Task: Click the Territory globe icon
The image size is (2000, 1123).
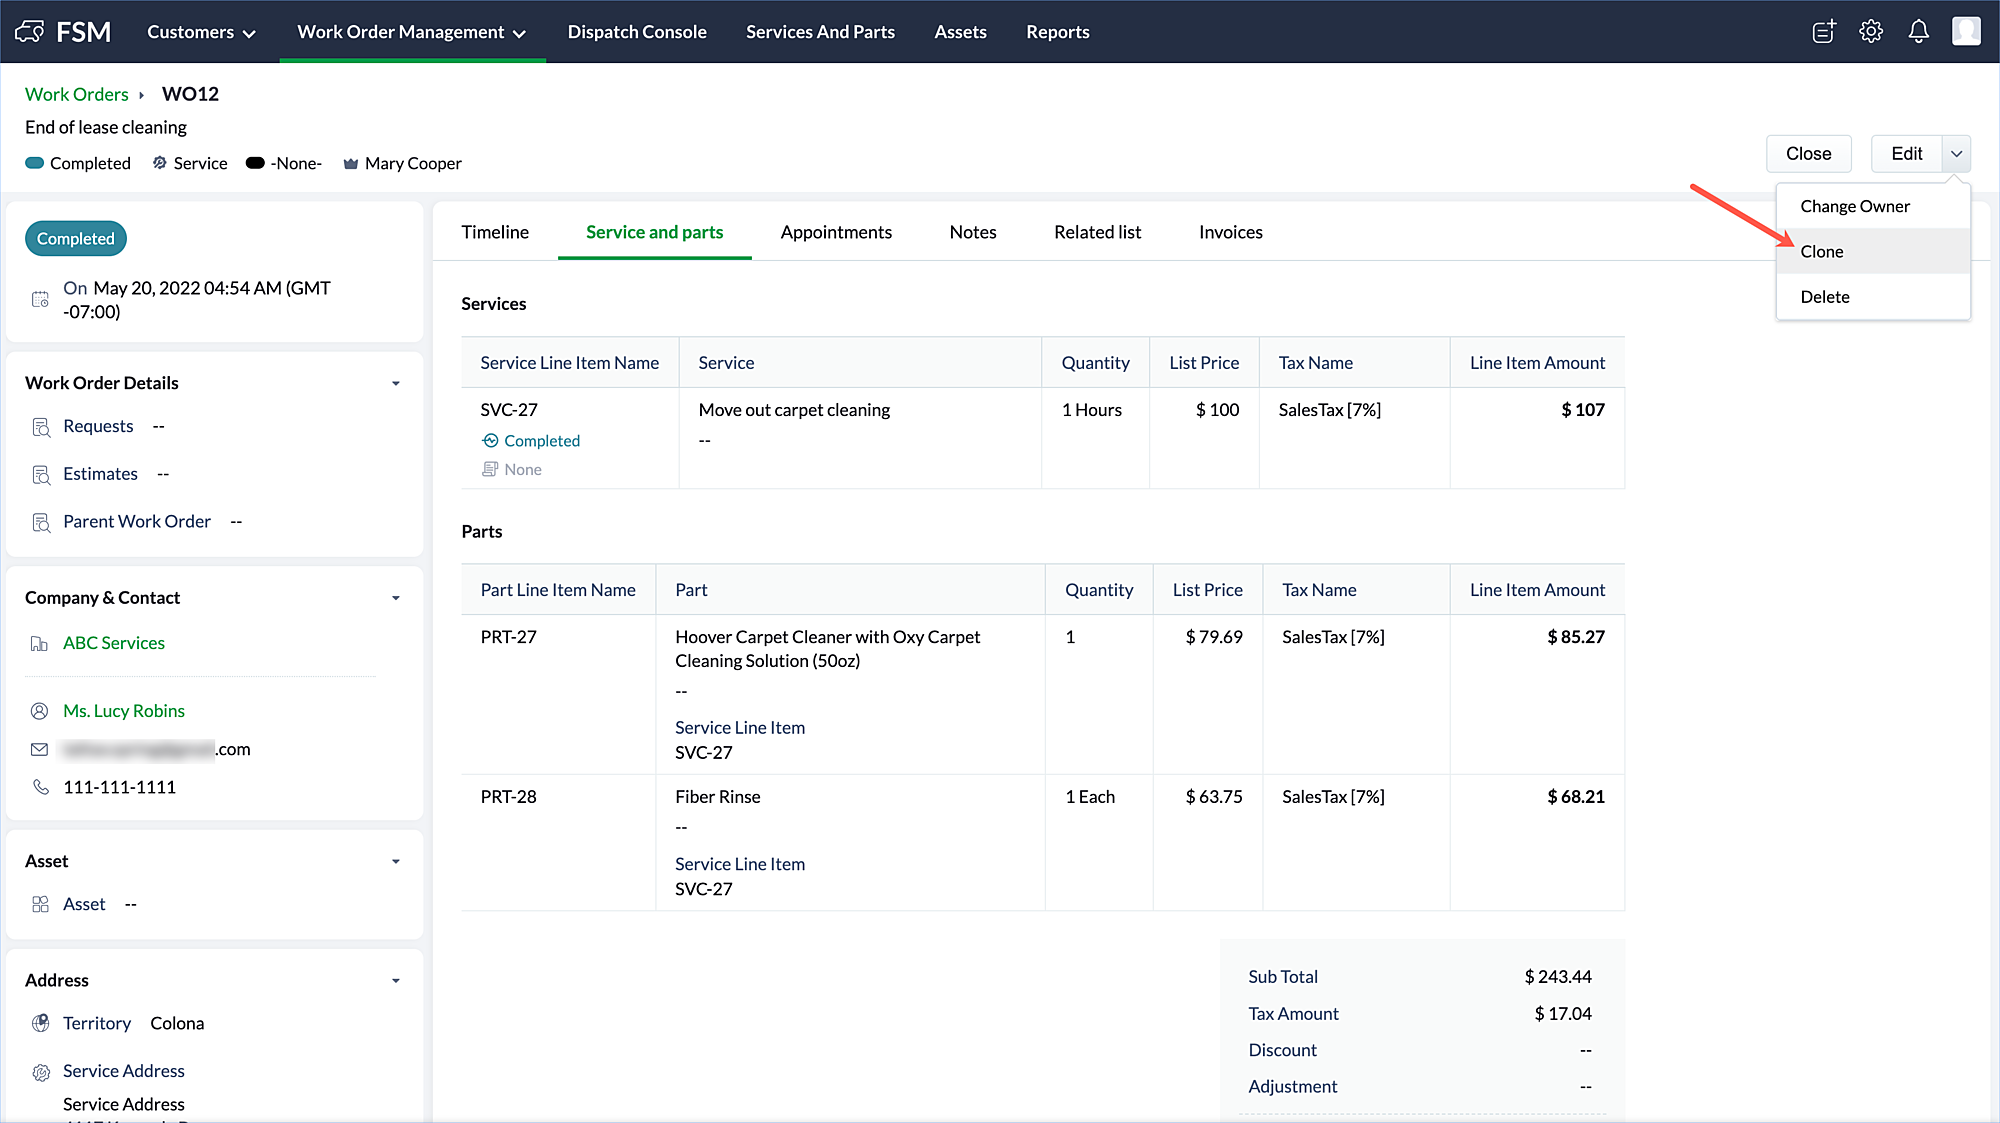Action: click(x=41, y=1023)
